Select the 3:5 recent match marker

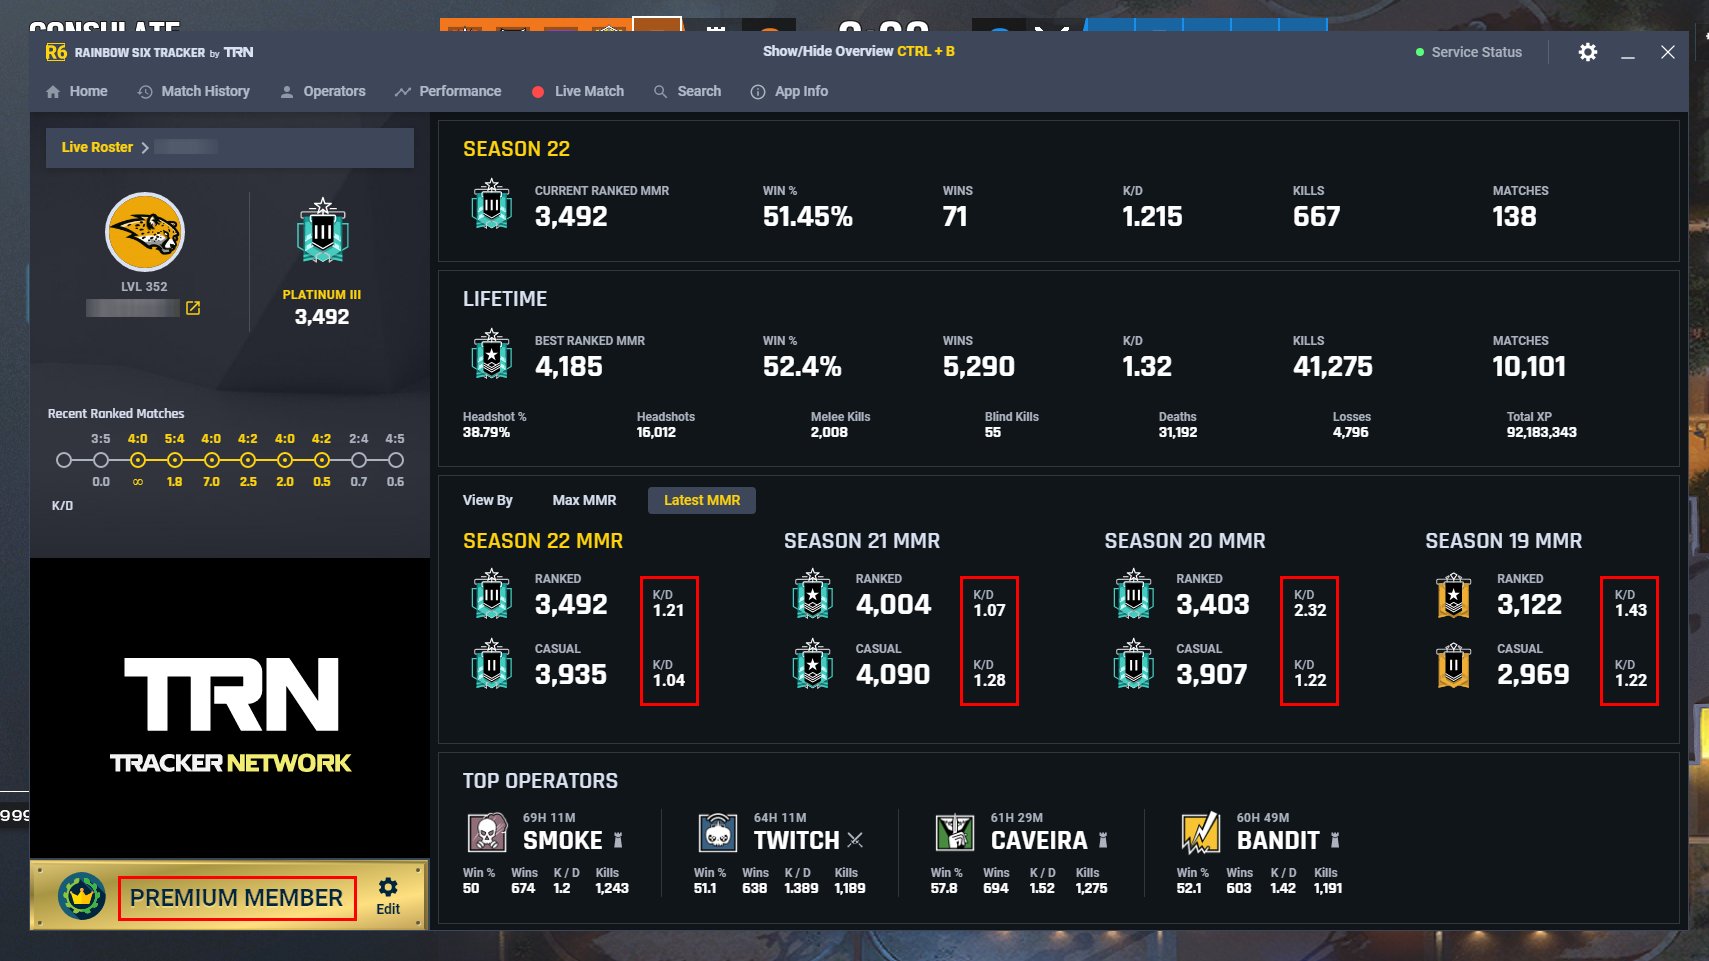101,460
